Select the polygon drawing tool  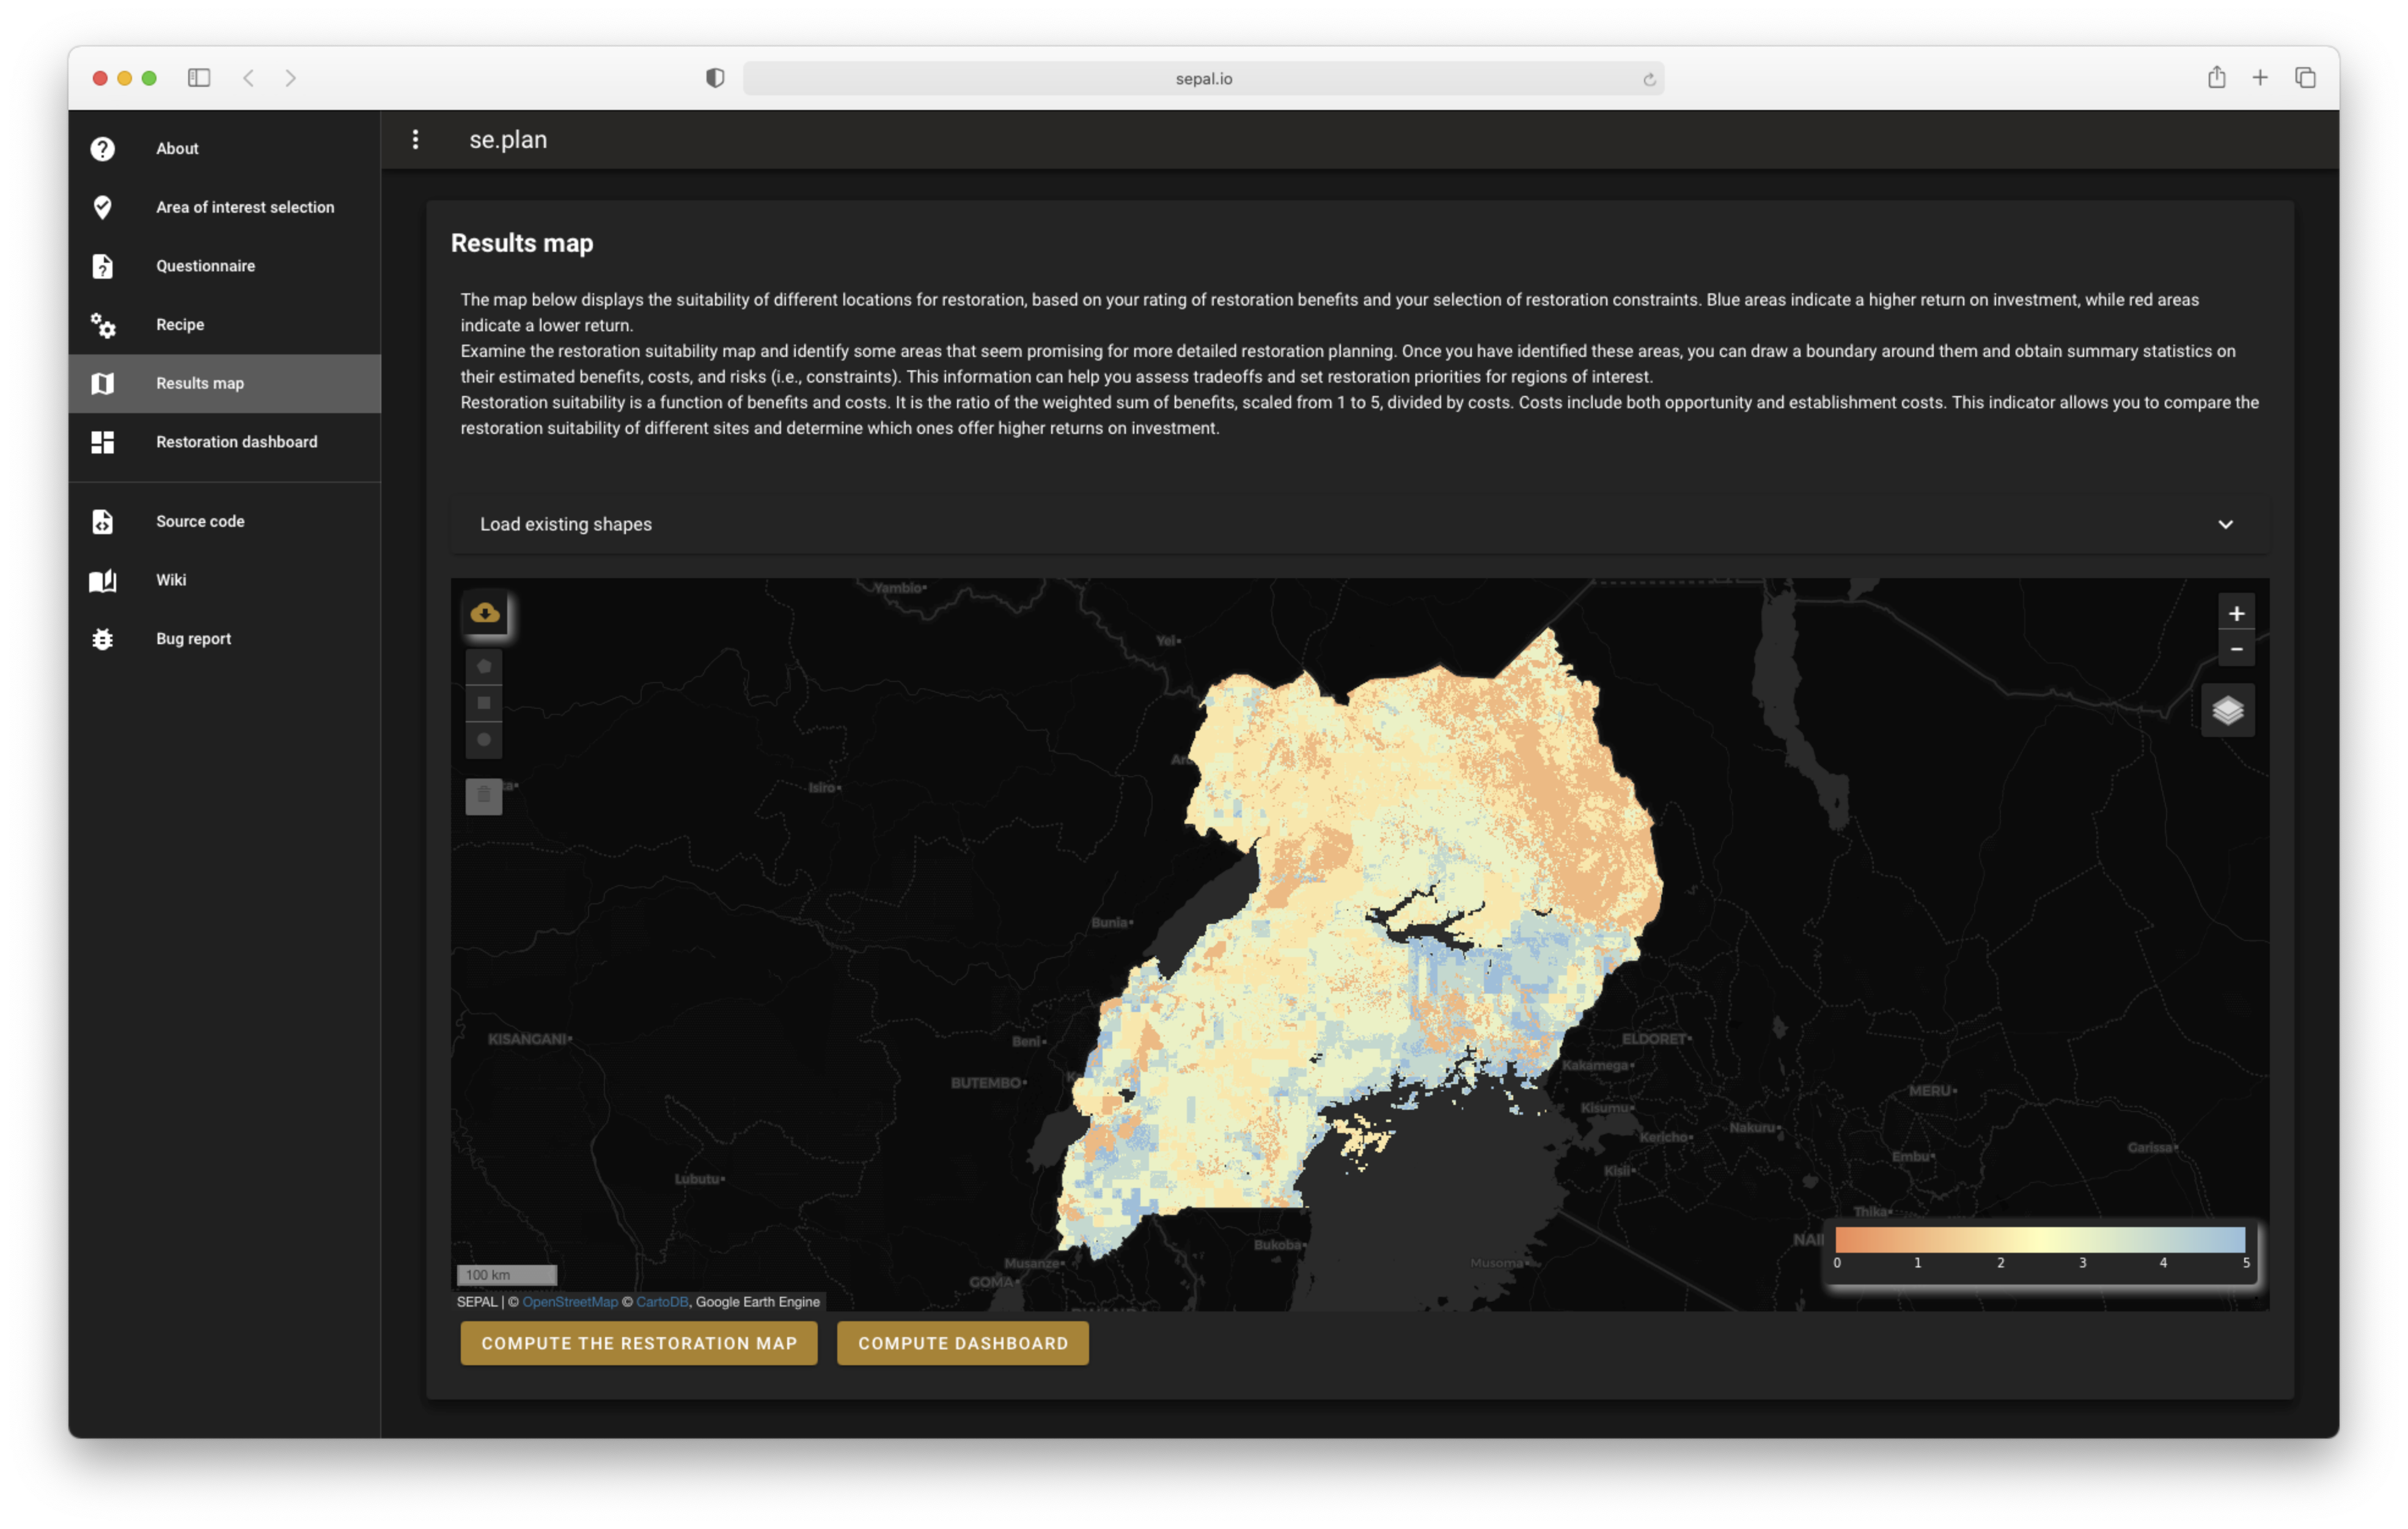click(x=484, y=666)
